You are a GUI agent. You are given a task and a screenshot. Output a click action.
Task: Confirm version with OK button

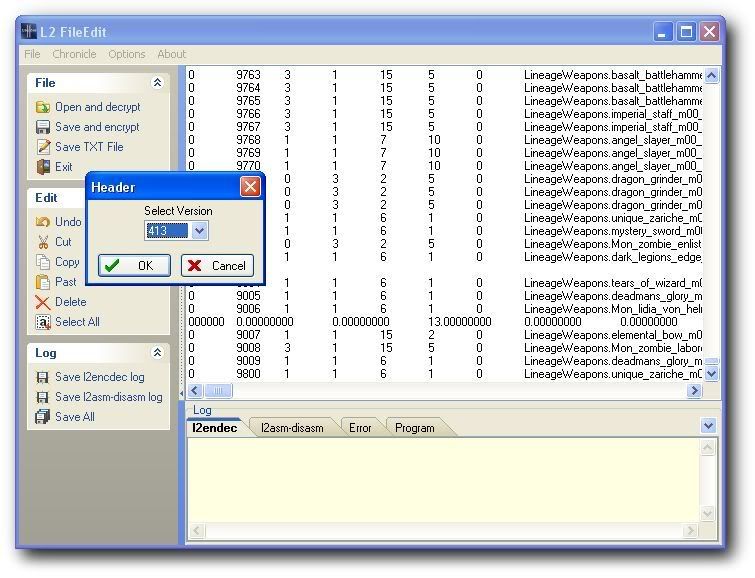tap(134, 265)
